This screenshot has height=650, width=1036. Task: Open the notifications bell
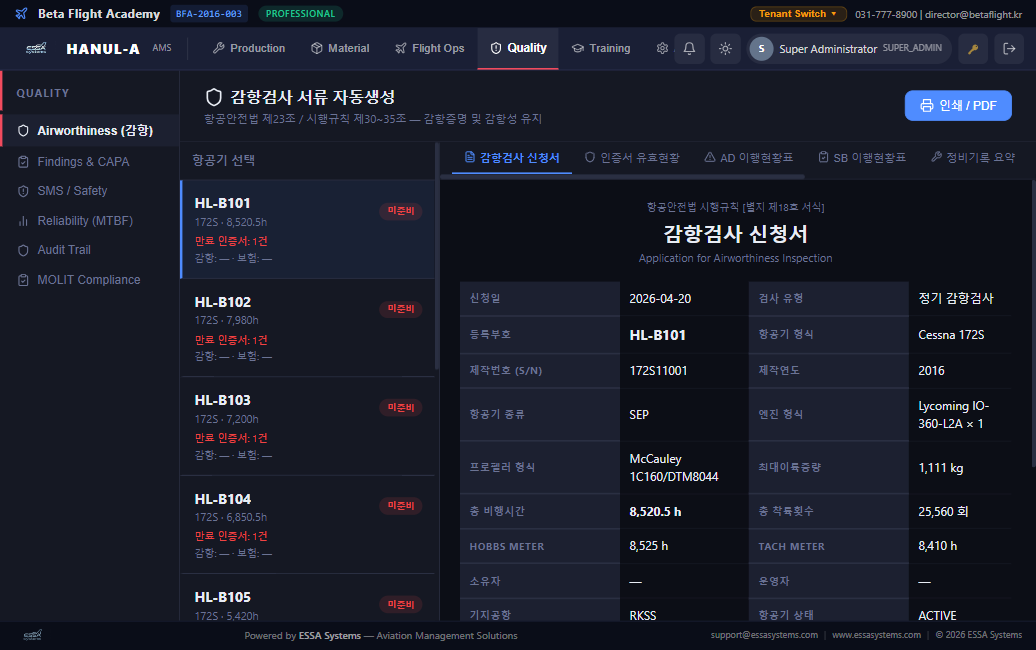pyautogui.click(x=689, y=49)
